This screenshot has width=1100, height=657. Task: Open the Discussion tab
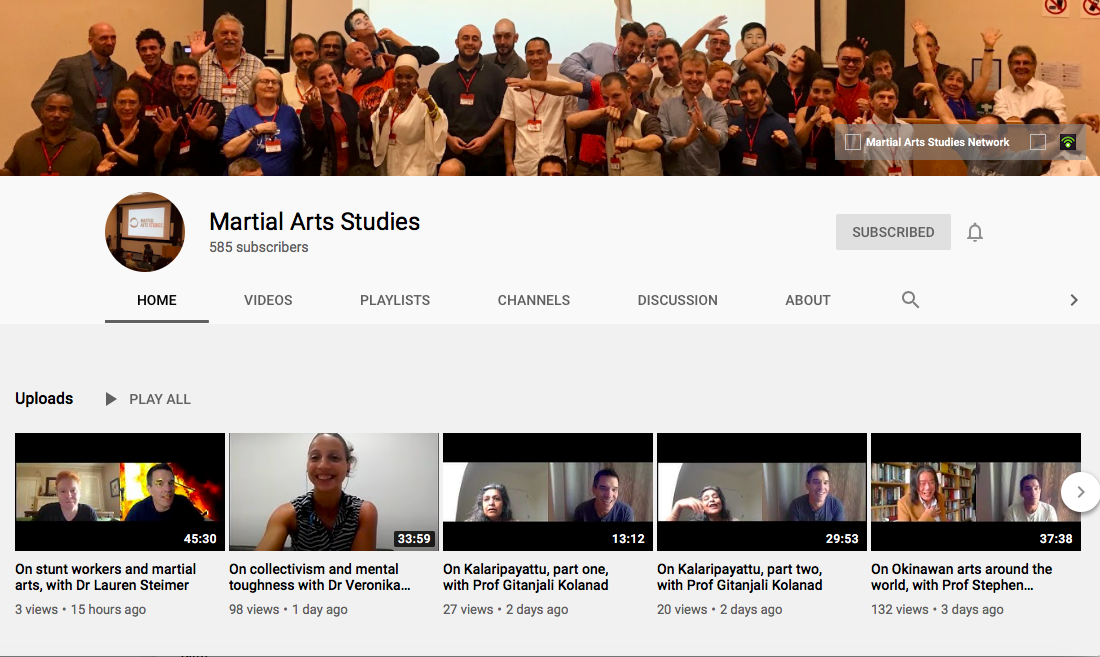click(677, 300)
